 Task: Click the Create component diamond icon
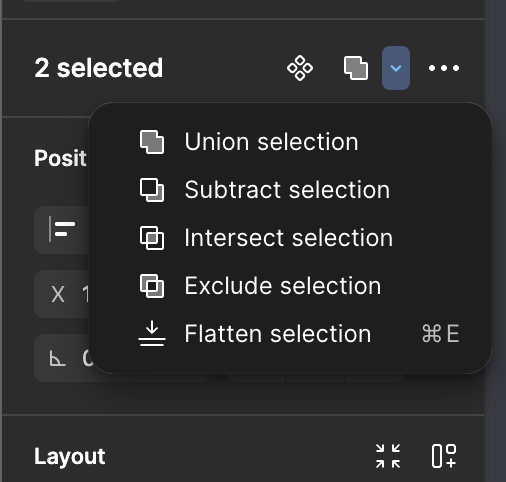[300, 68]
